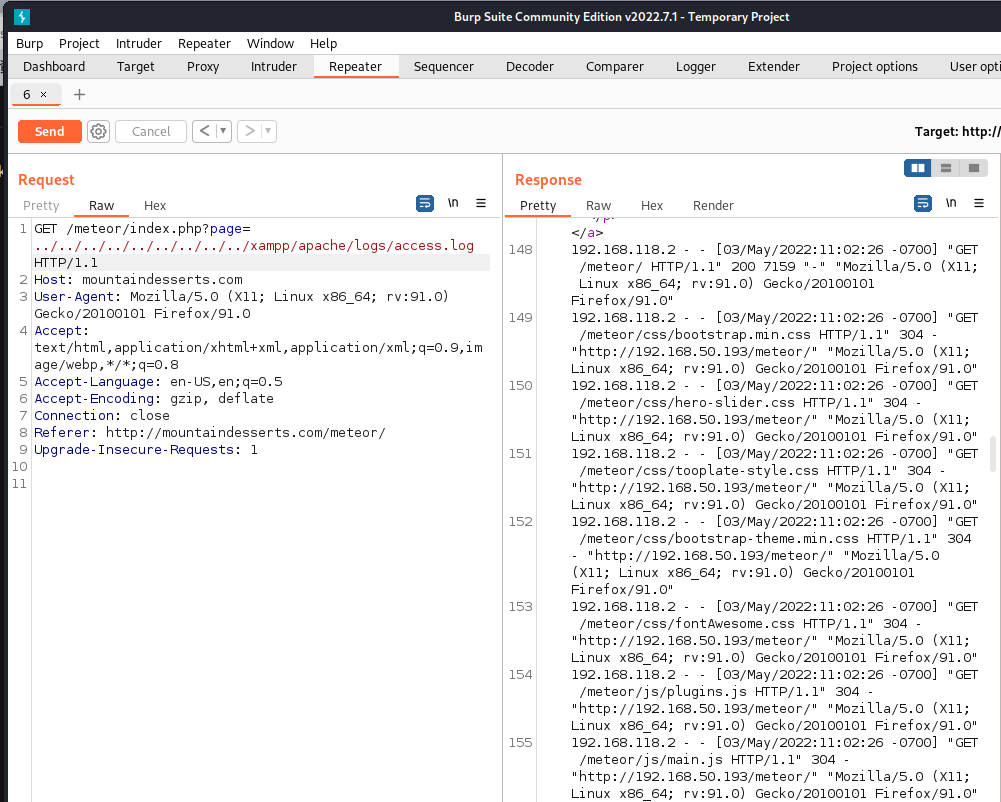Click response line 148 log entry
Image resolution: width=1001 pixels, height=802 pixels.
point(774,275)
